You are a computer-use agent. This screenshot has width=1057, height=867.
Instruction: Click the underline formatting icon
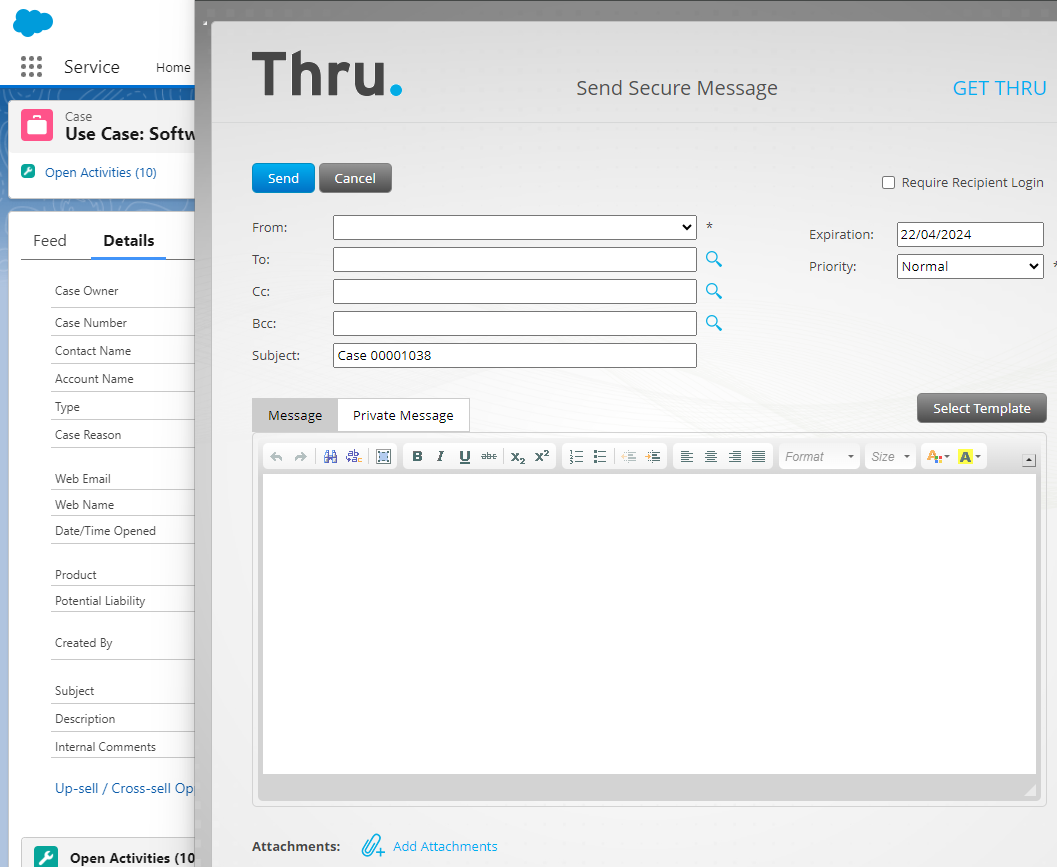click(x=464, y=457)
